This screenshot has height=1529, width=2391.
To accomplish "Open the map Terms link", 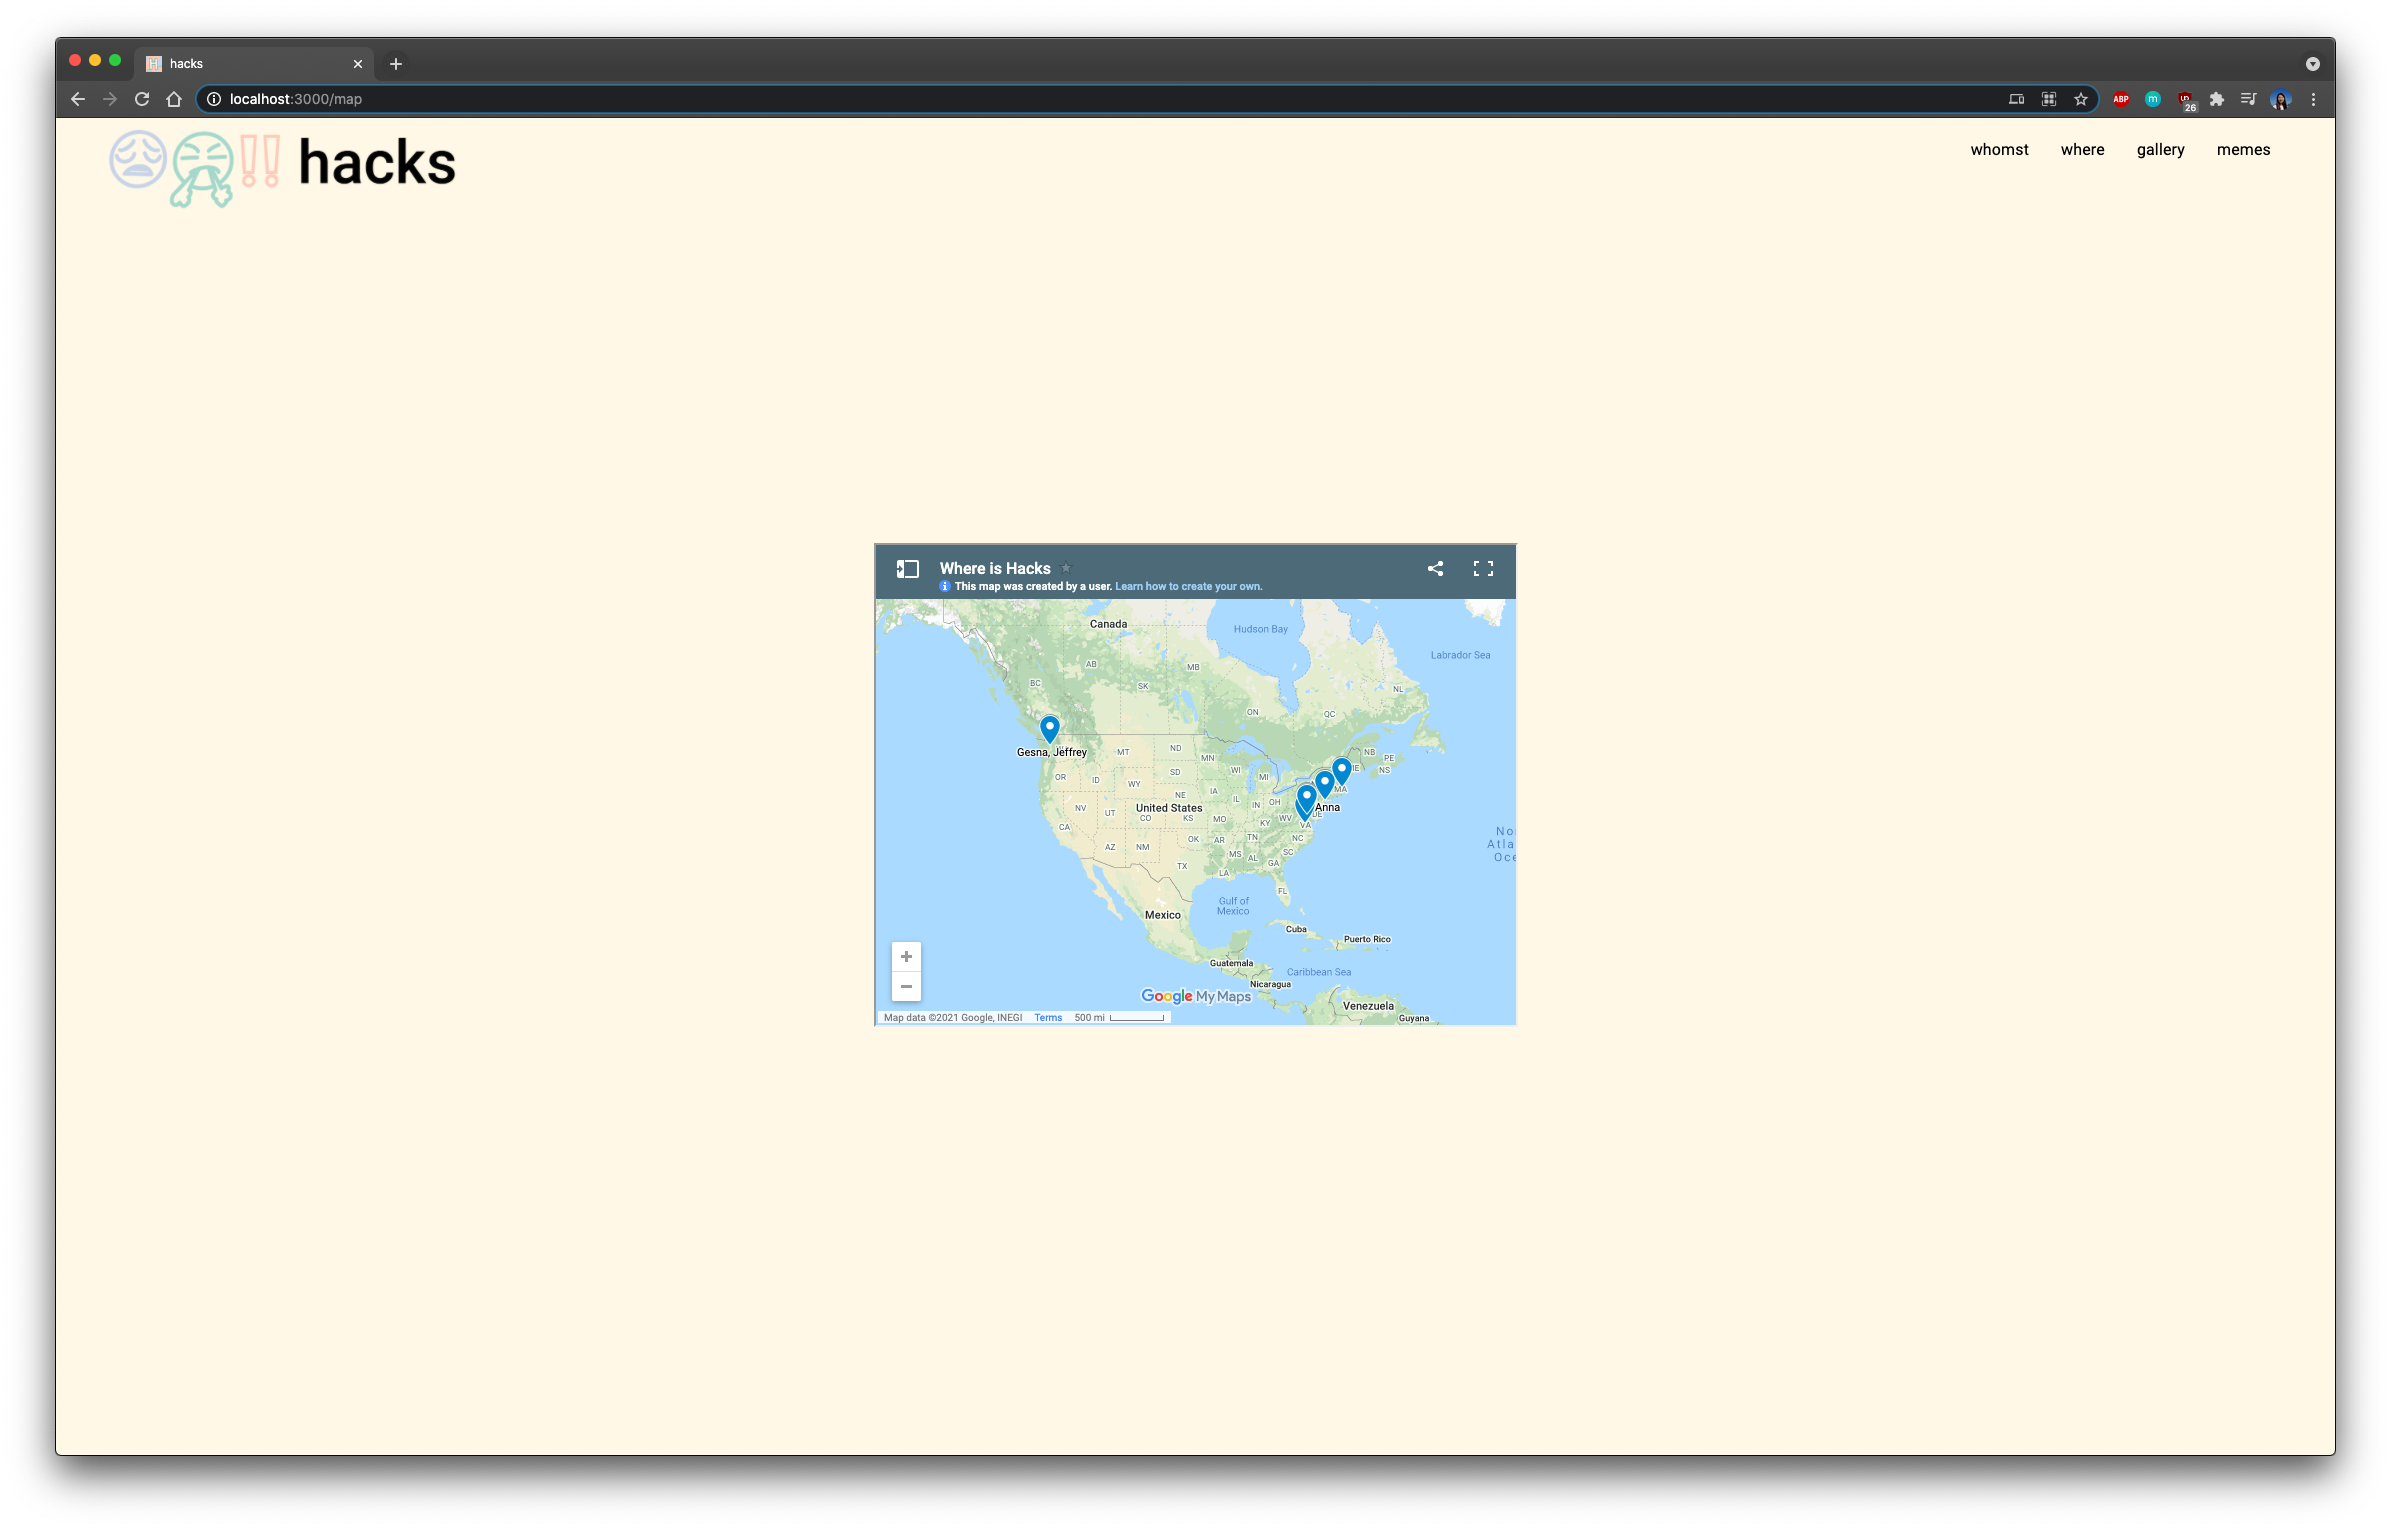I will click(x=1048, y=1018).
